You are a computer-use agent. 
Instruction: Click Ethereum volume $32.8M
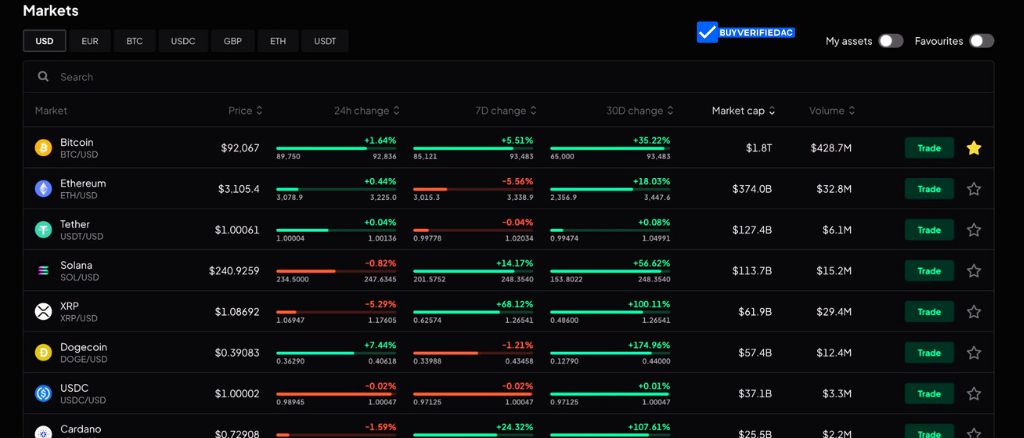(x=834, y=189)
